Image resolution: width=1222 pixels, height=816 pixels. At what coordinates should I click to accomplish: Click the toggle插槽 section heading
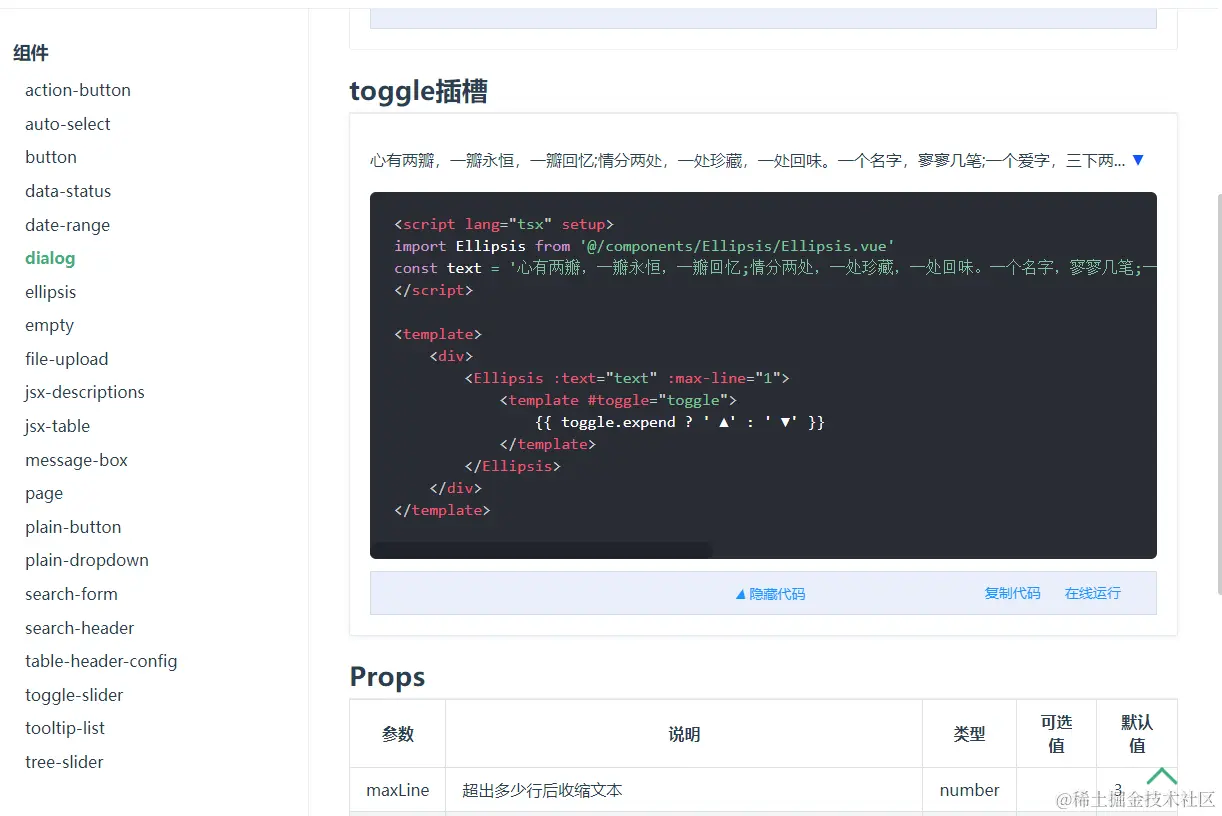tap(419, 92)
